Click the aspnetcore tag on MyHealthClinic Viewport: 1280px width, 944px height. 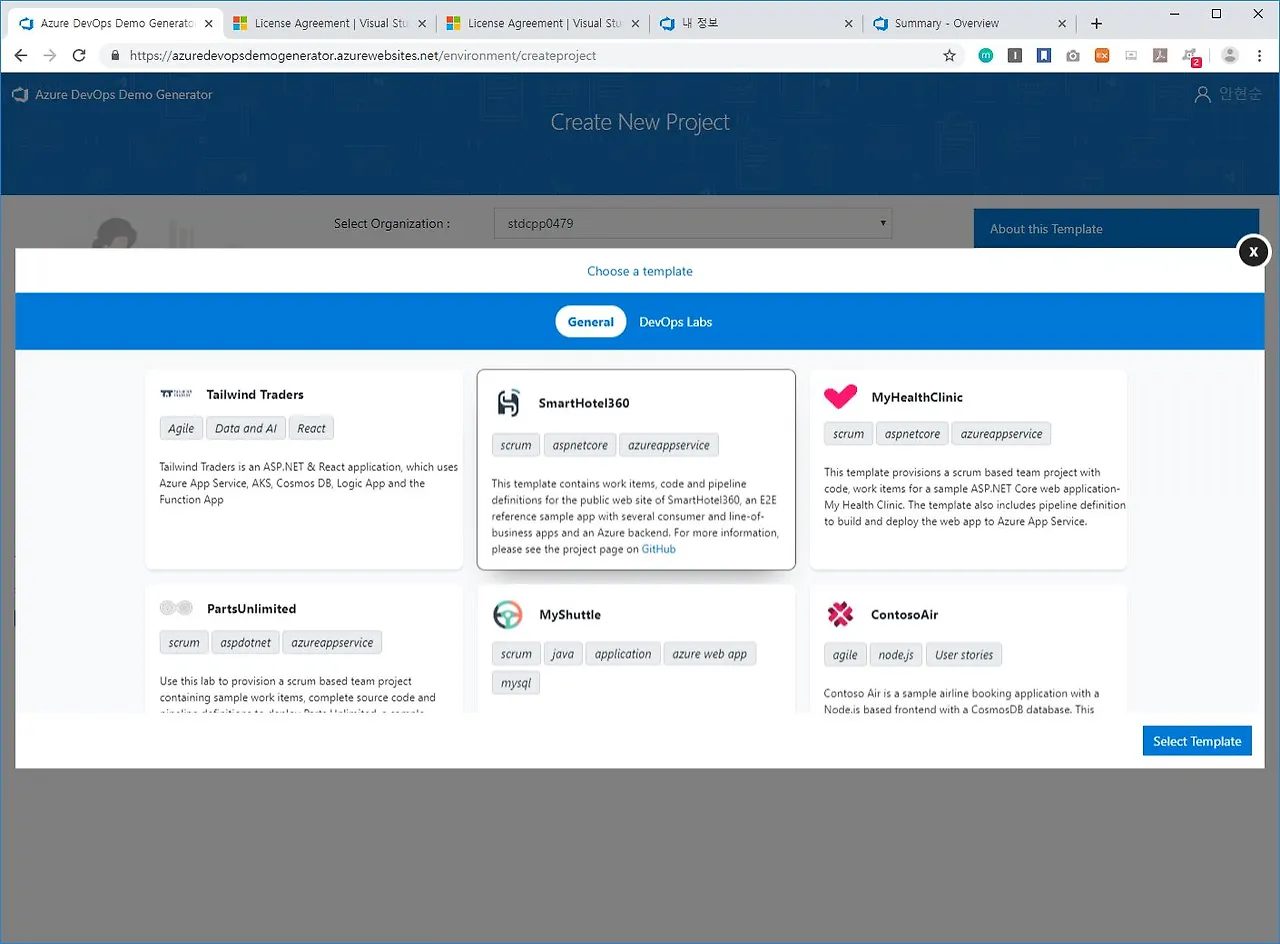tap(913, 434)
